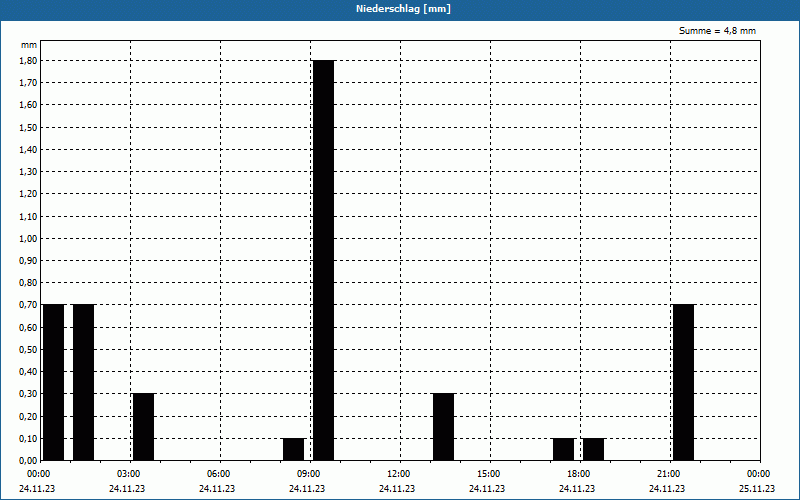Select the 12:00 time axis label

click(398, 474)
